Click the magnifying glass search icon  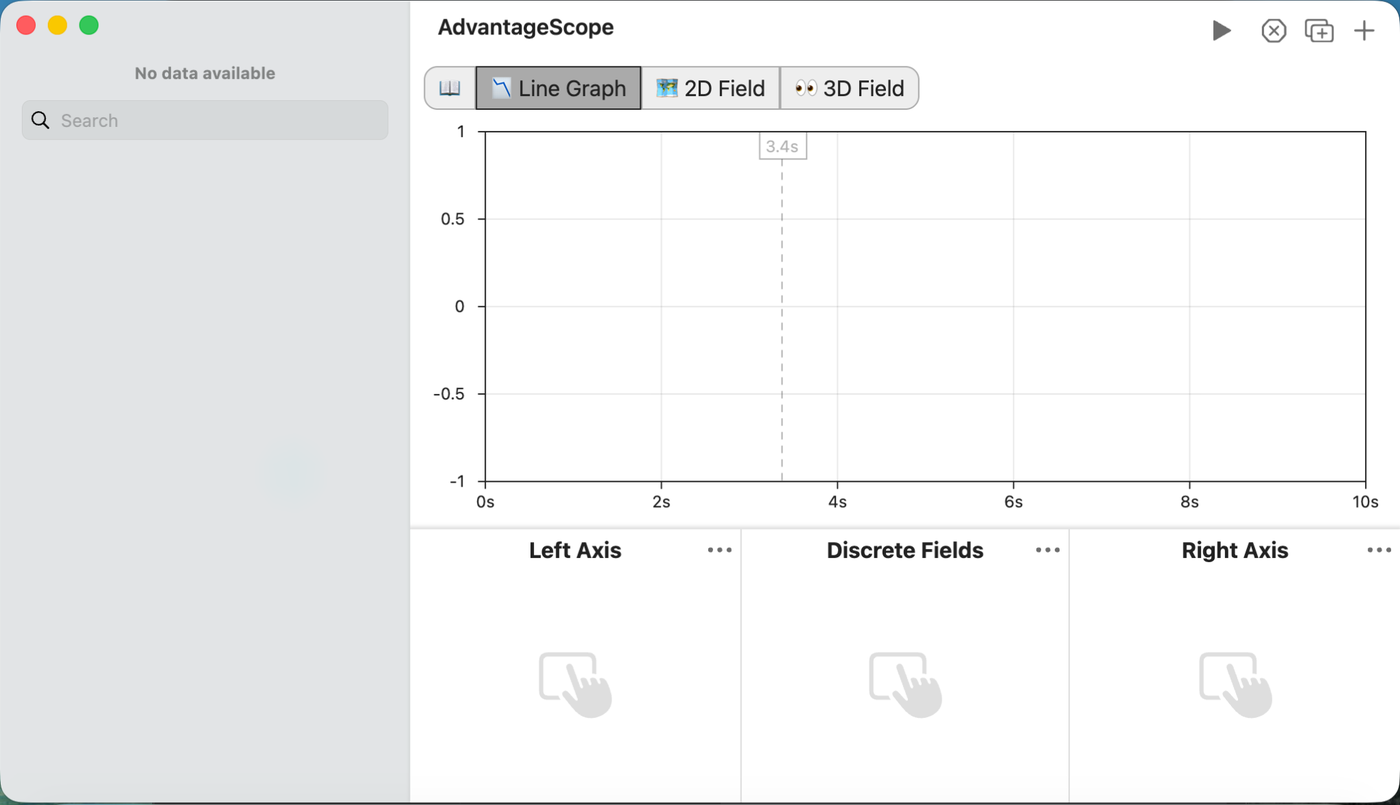[40, 120]
